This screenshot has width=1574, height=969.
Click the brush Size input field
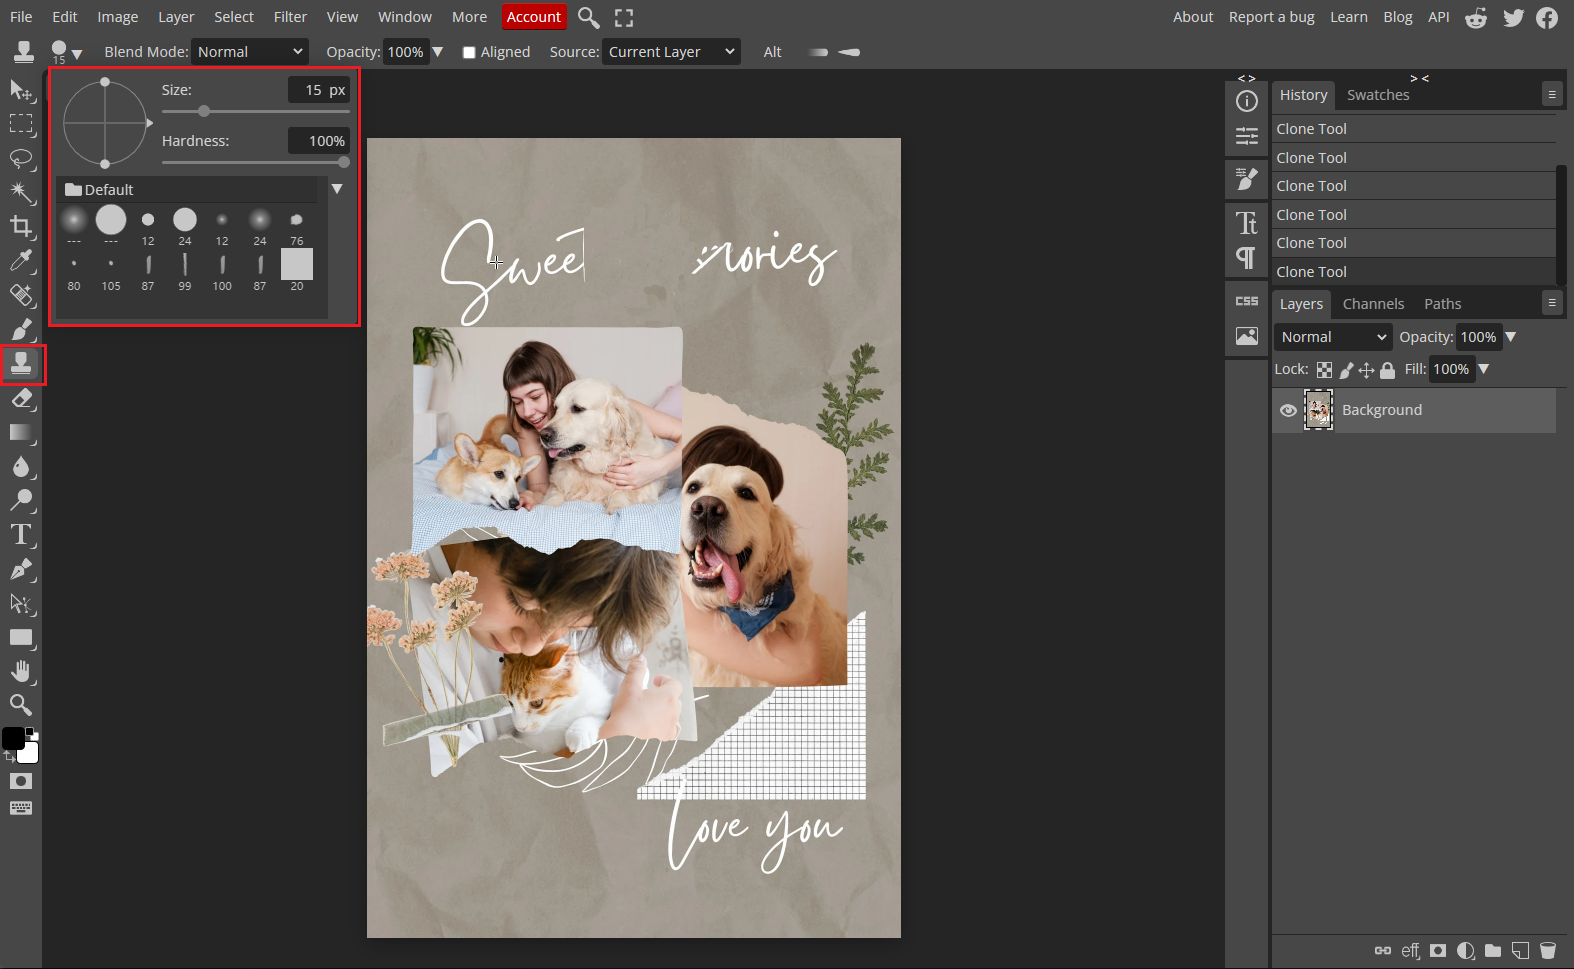coord(318,90)
